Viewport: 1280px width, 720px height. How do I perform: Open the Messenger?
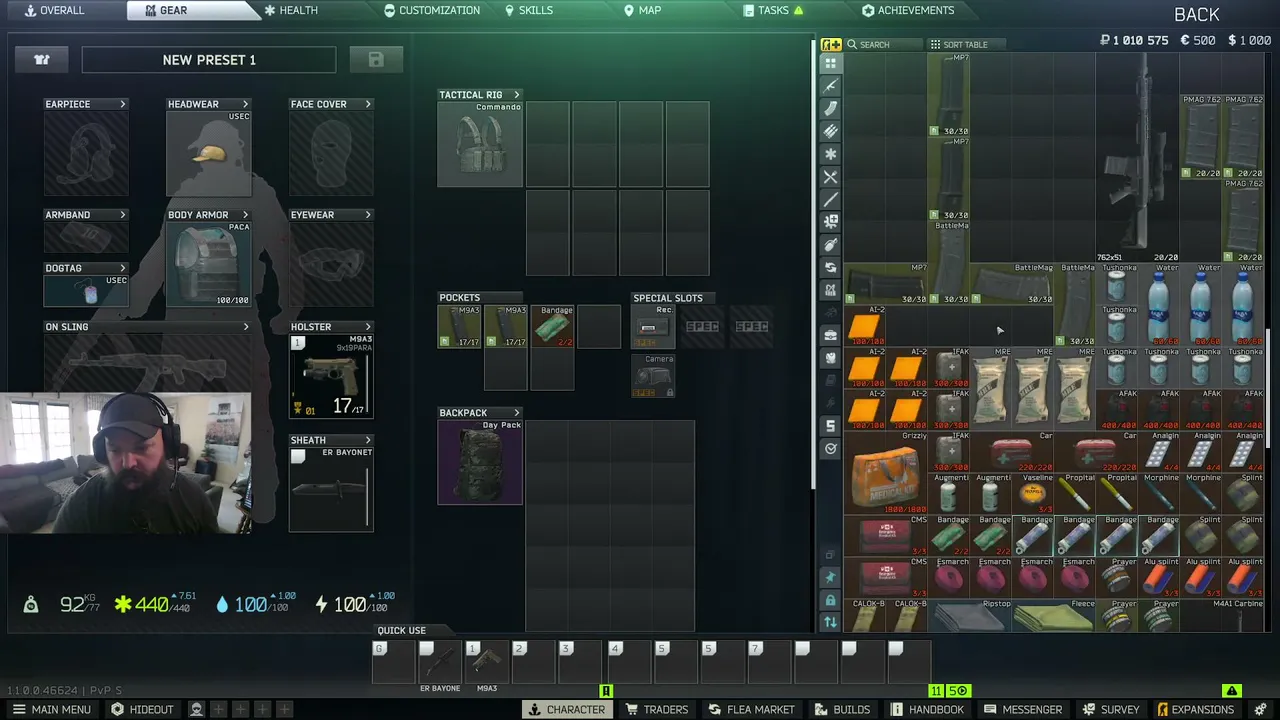click(1022, 709)
